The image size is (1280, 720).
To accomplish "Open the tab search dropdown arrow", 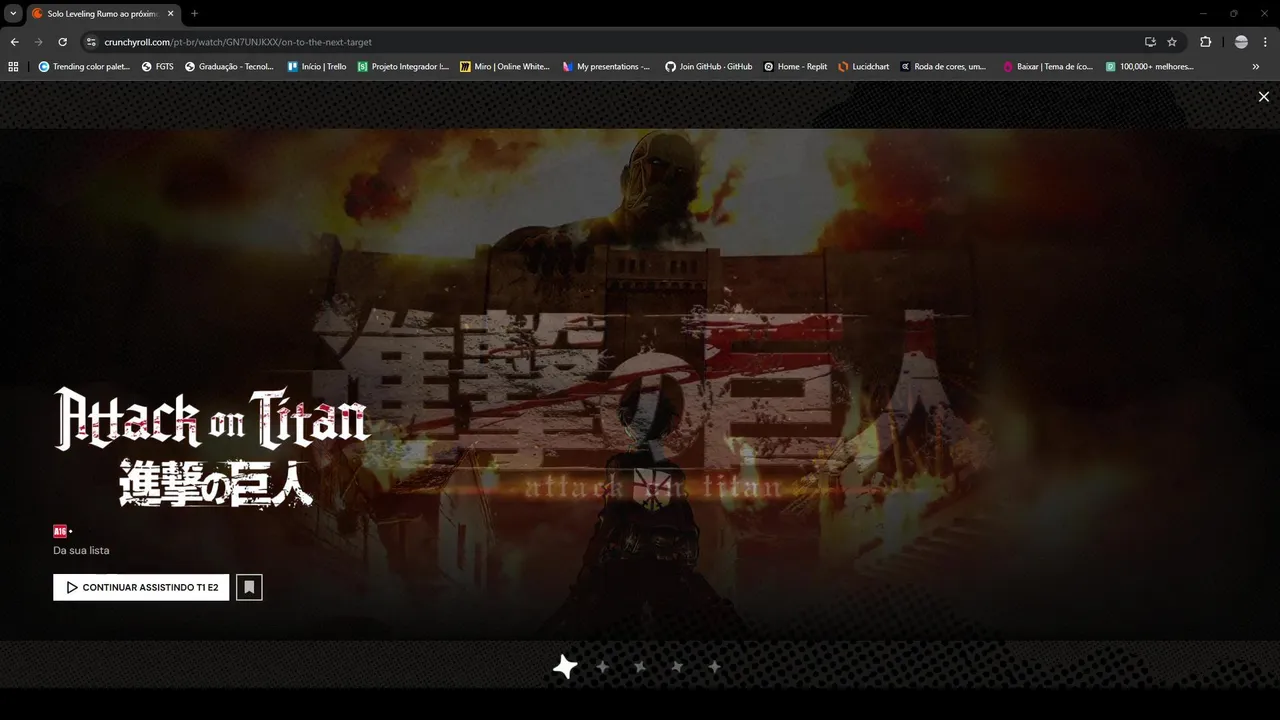I will [x=13, y=13].
